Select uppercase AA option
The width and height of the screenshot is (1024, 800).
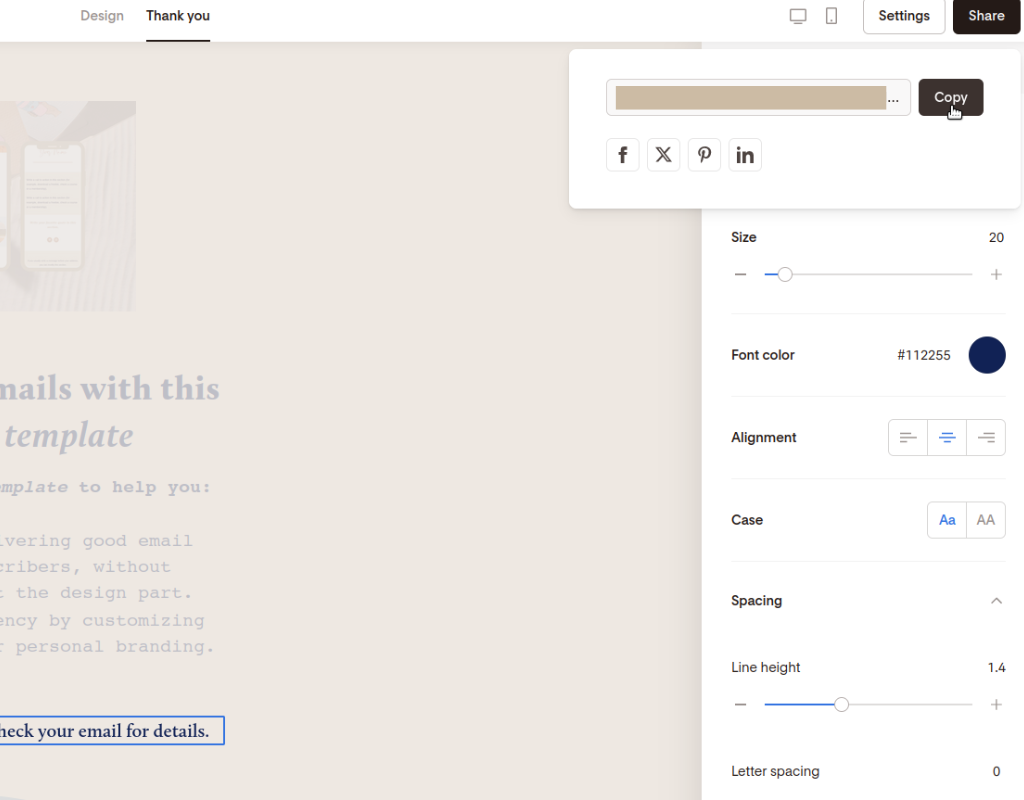tap(985, 520)
